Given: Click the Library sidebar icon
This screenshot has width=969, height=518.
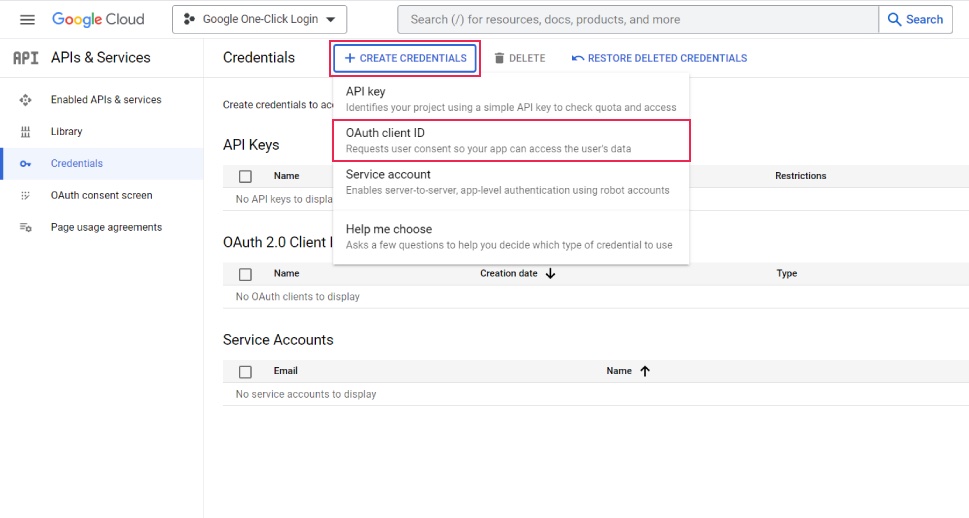Looking at the screenshot, I should pos(25,132).
